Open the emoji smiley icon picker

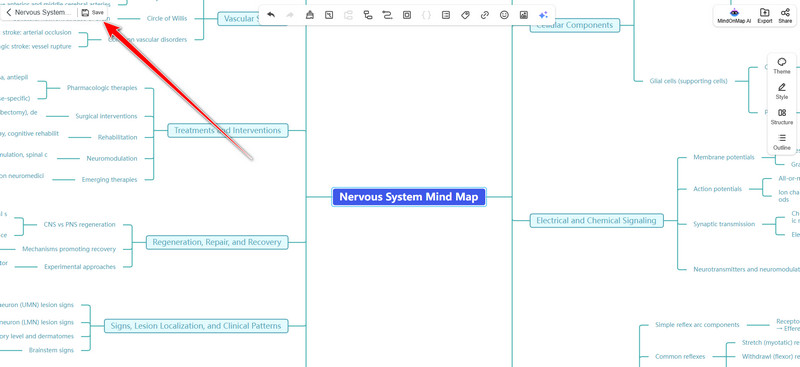click(x=504, y=15)
